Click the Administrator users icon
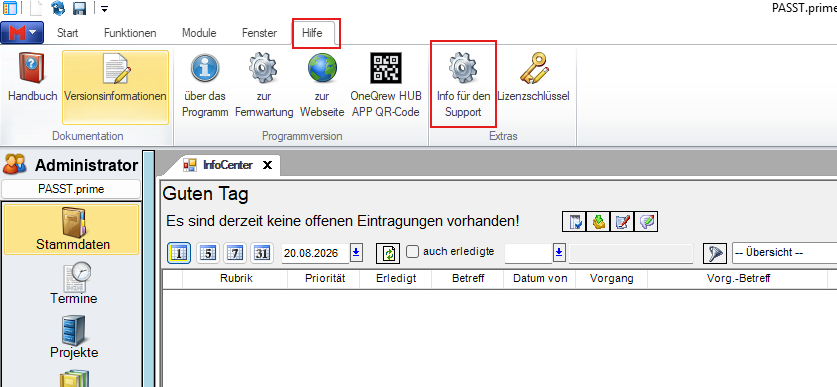This screenshot has width=837, height=387. (14, 164)
